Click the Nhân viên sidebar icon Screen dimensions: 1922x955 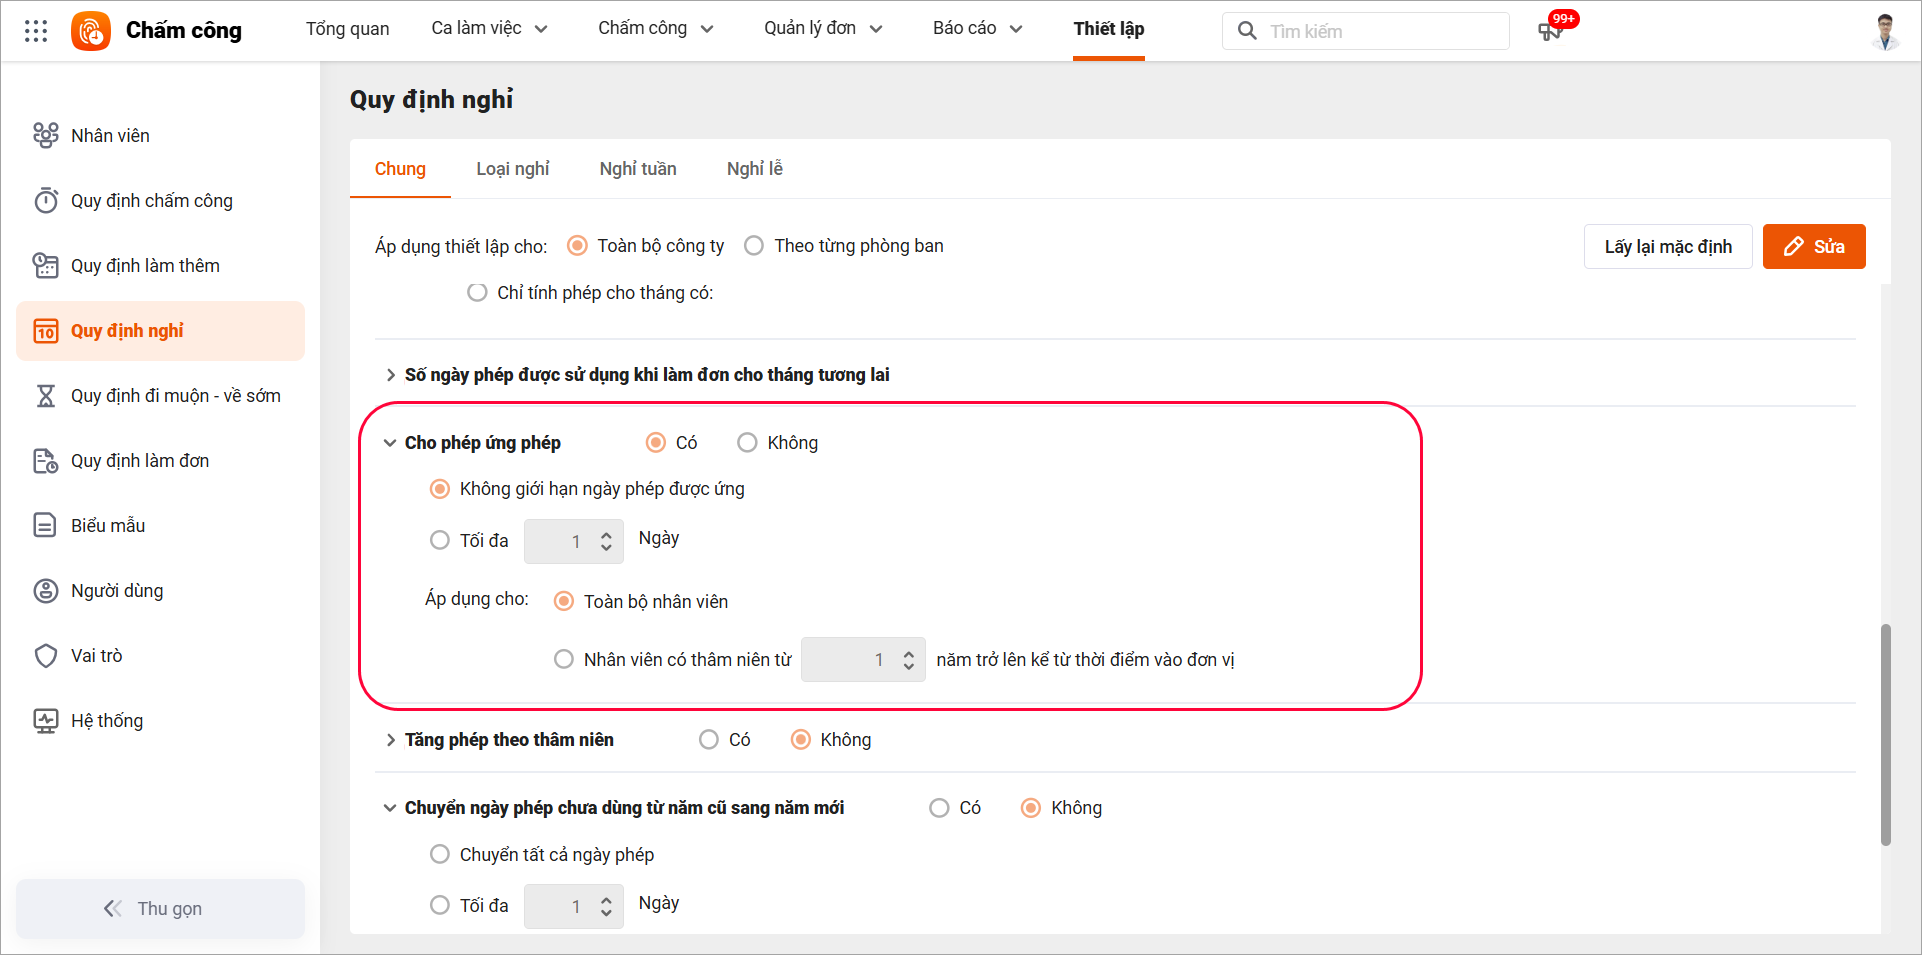click(x=46, y=136)
